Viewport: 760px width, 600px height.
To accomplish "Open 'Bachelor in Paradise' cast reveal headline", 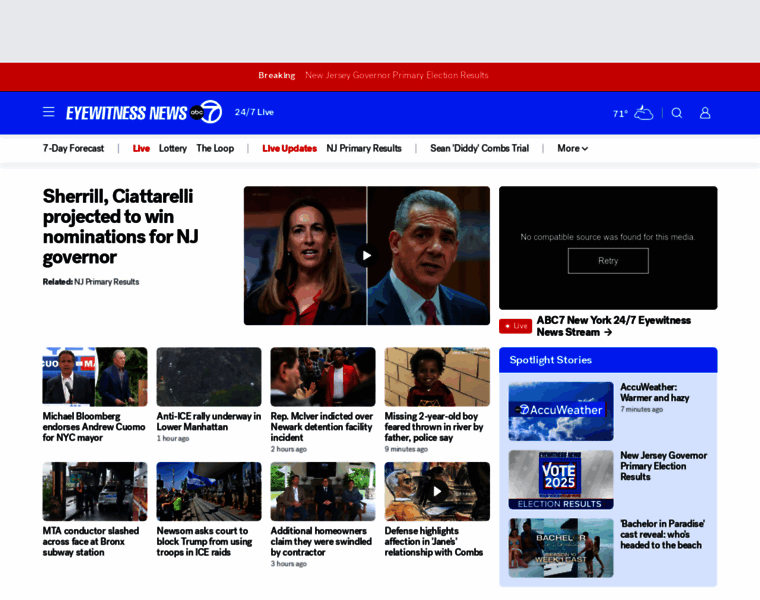I will pos(663,535).
